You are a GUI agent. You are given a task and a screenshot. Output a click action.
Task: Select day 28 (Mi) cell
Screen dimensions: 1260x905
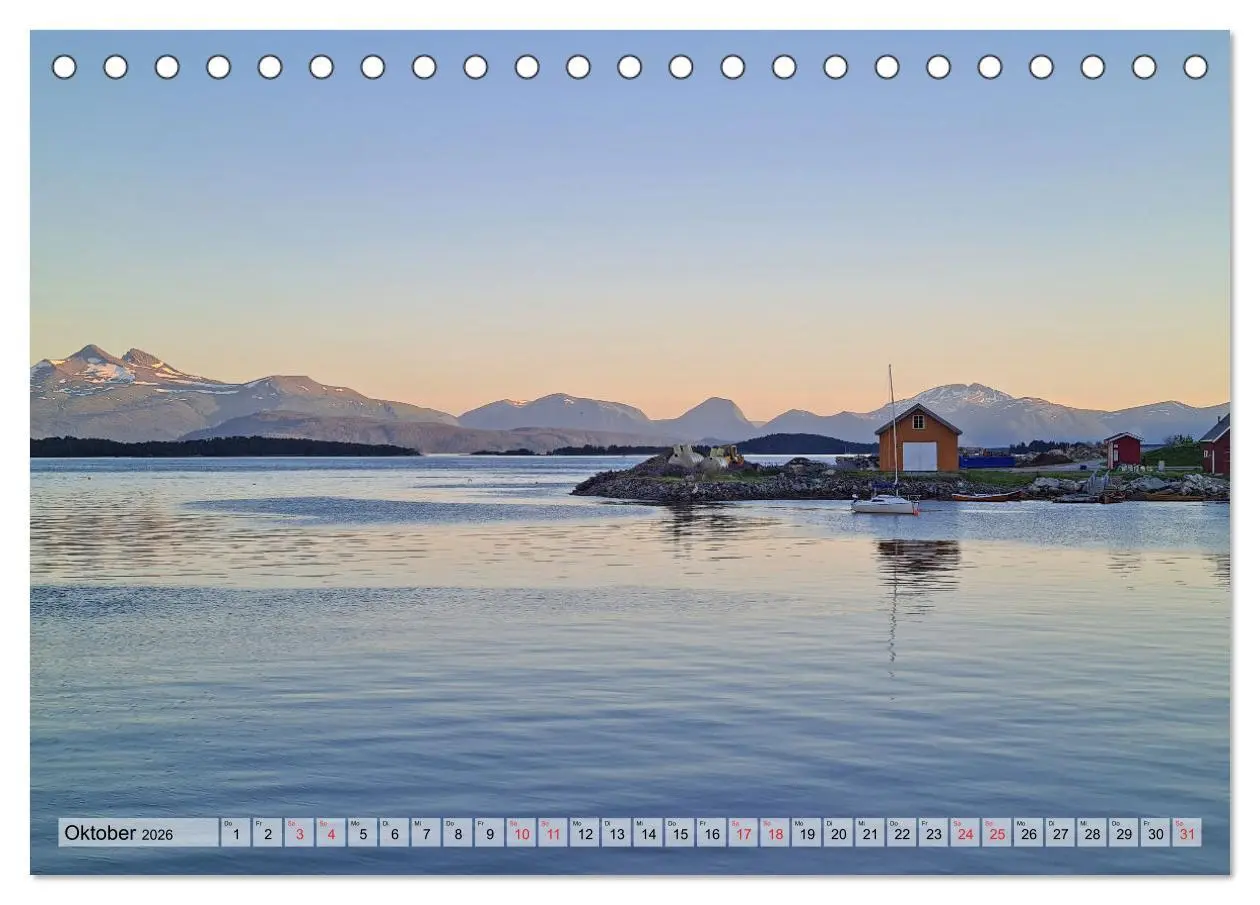1093,833
